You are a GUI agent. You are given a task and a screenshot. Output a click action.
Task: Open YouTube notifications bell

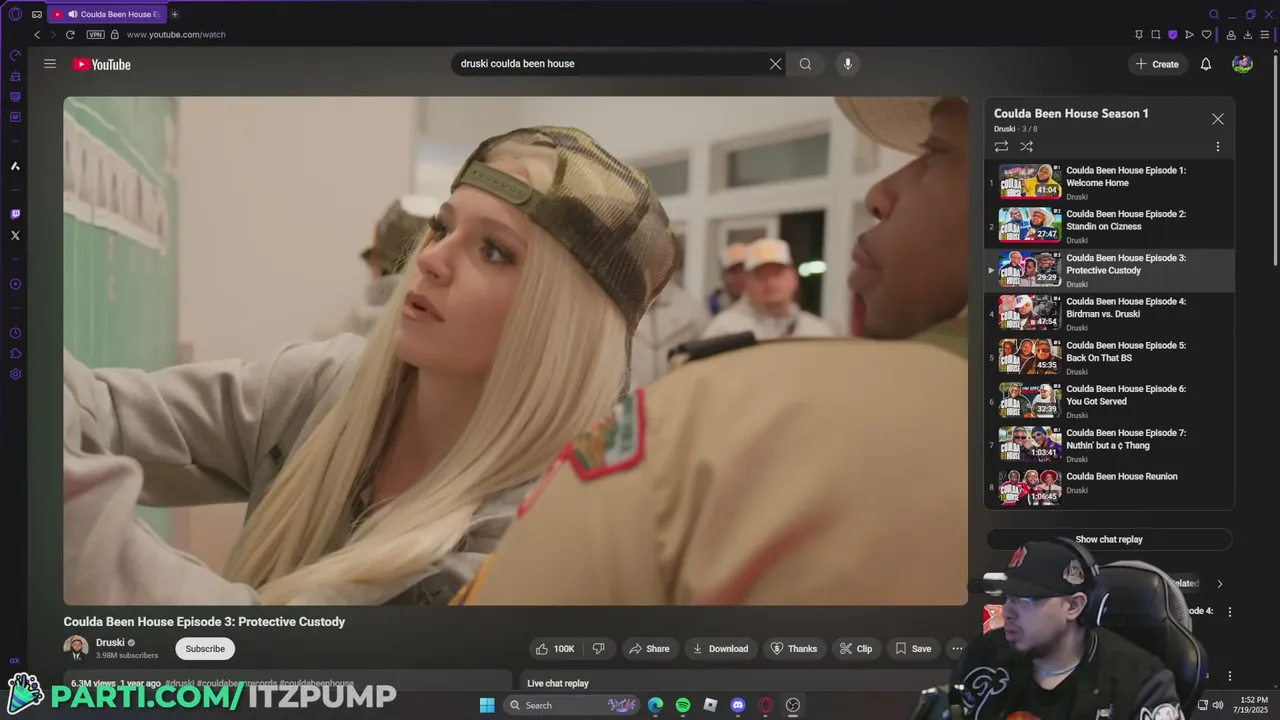point(1206,64)
